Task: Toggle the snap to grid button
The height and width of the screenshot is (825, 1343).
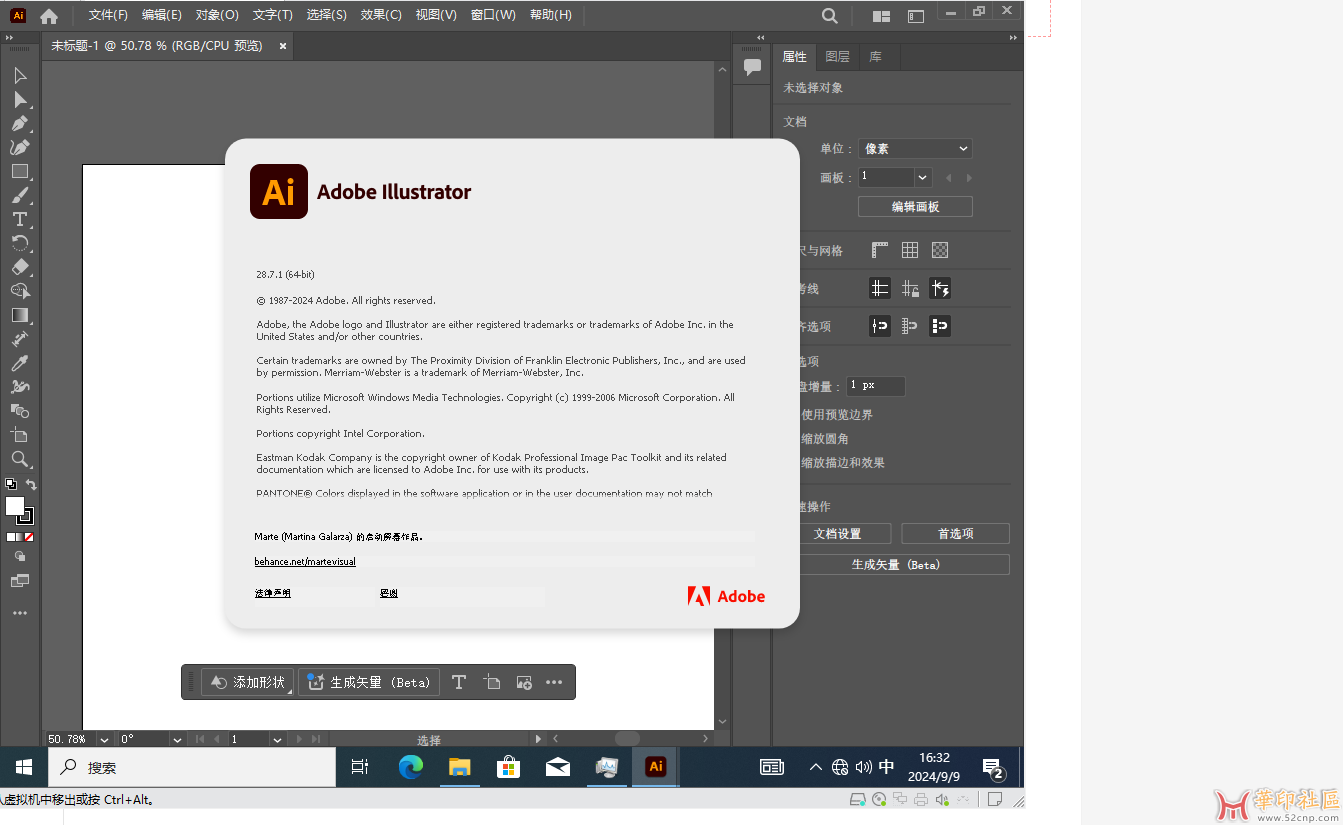Action: pos(910,326)
